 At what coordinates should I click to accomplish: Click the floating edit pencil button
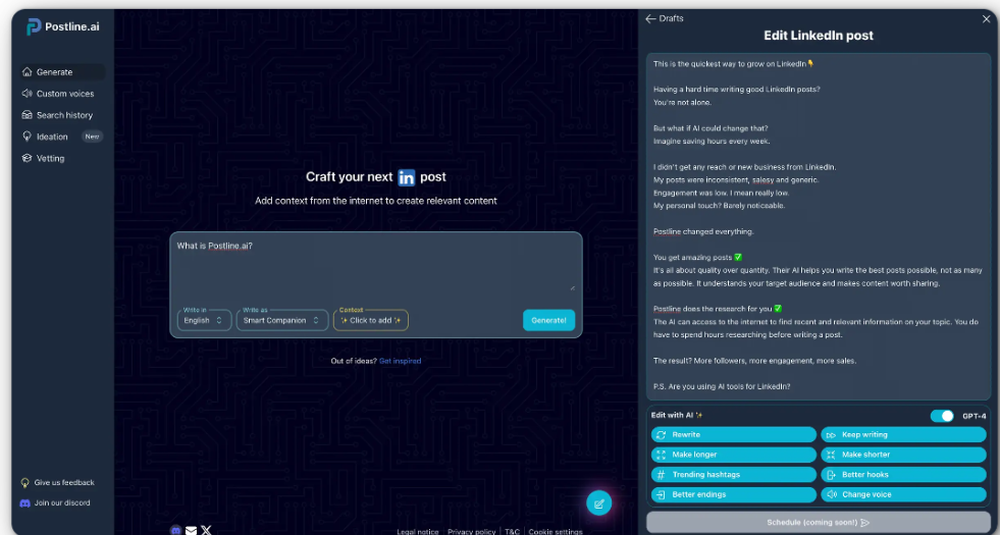coord(599,504)
